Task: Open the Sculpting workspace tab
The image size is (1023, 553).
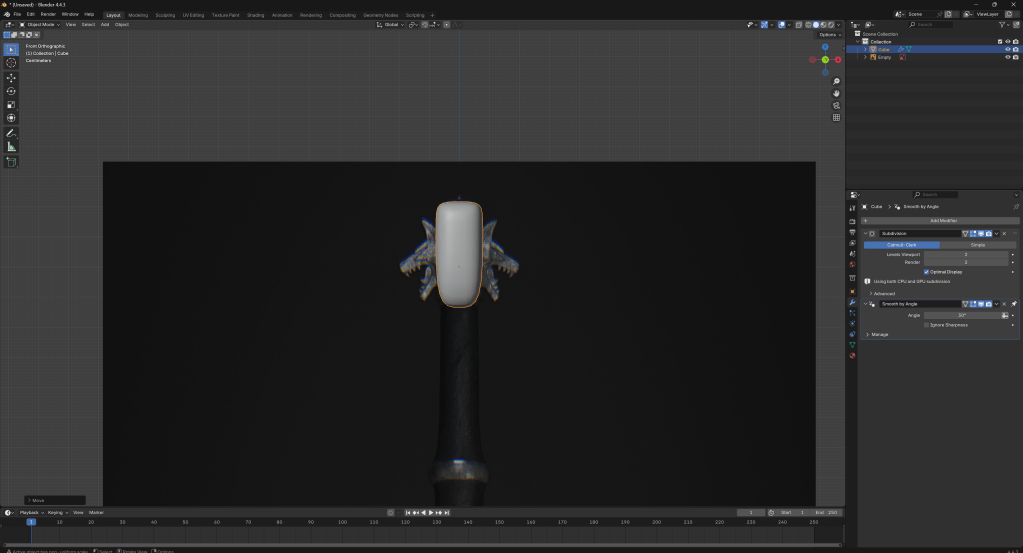Action: tap(165, 15)
